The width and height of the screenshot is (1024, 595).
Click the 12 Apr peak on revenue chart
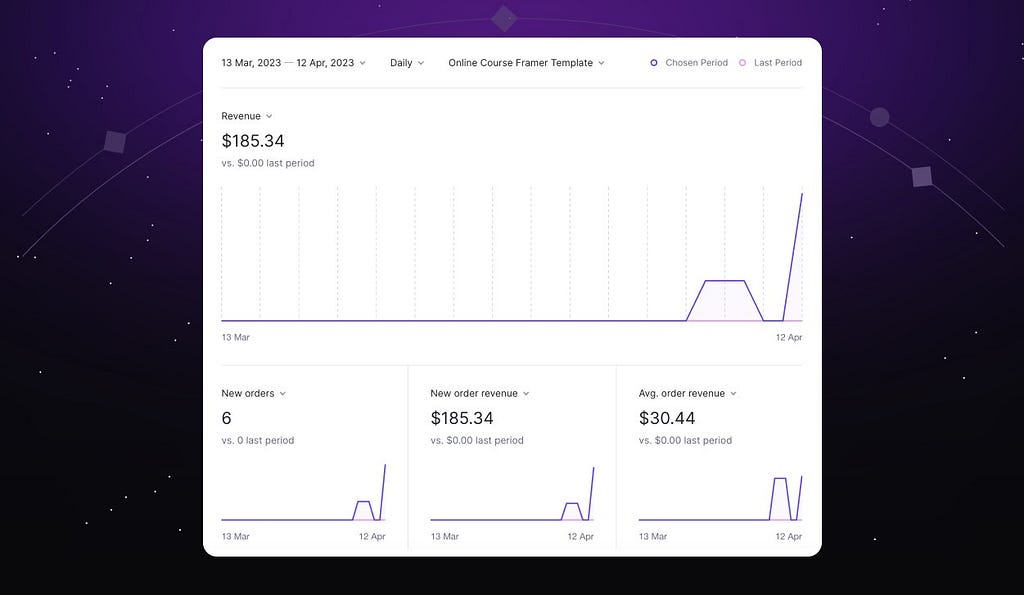point(801,194)
